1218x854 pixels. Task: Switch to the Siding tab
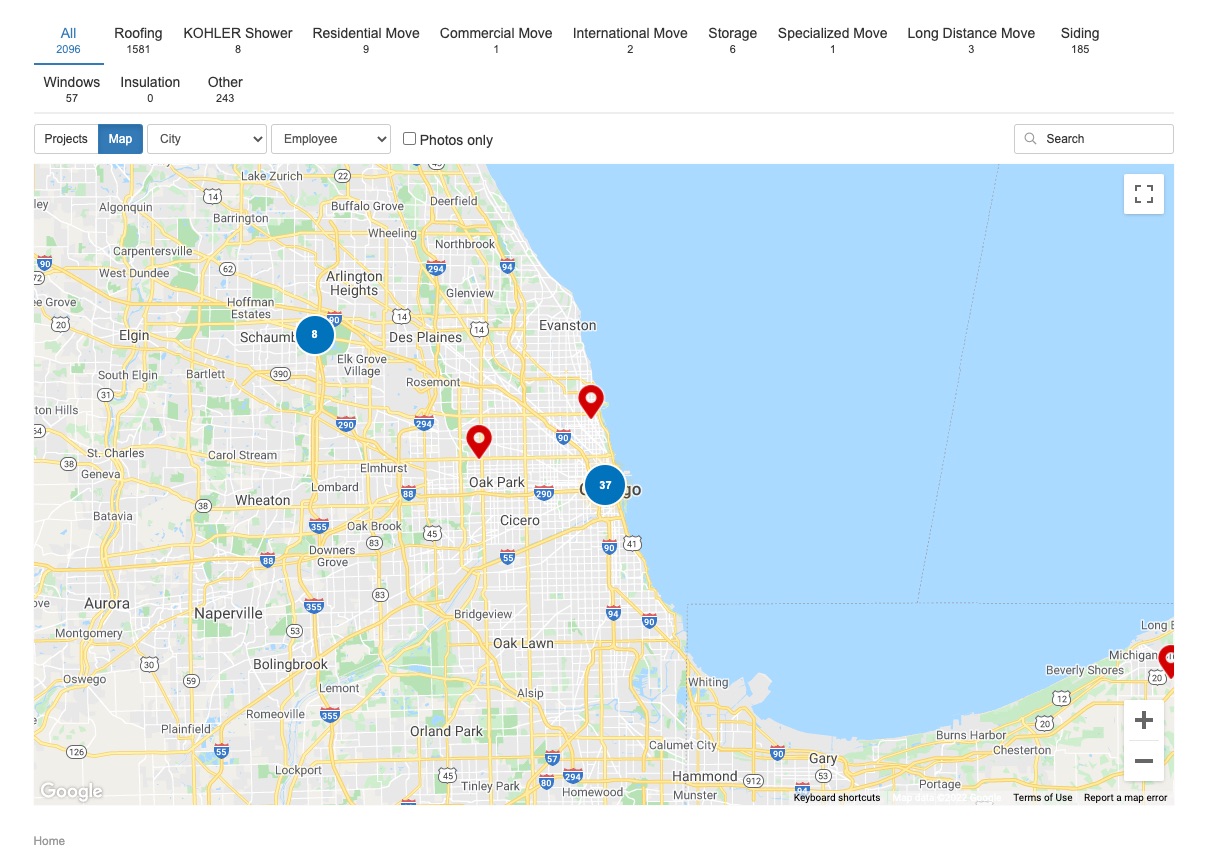coord(1079,40)
